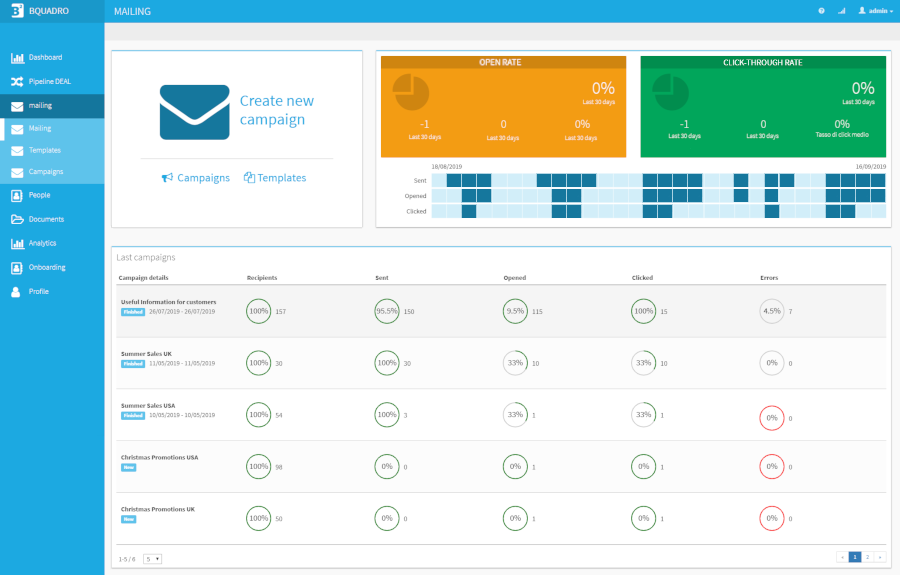Open Documents in the sidebar
The image size is (900, 575).
pos(46,219)
